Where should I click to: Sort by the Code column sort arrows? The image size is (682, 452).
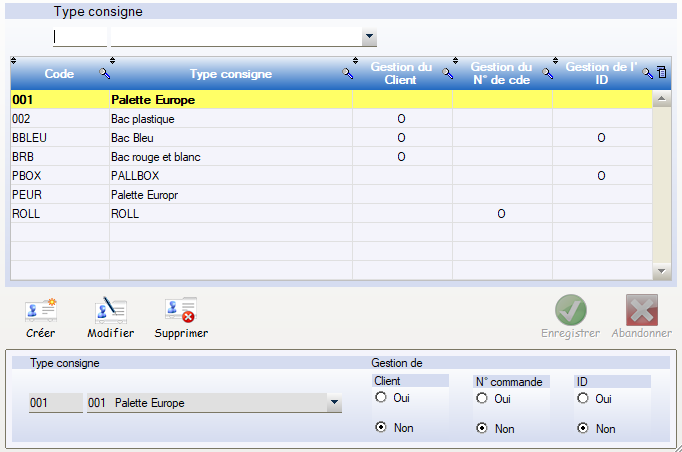(x=14, y=61)
